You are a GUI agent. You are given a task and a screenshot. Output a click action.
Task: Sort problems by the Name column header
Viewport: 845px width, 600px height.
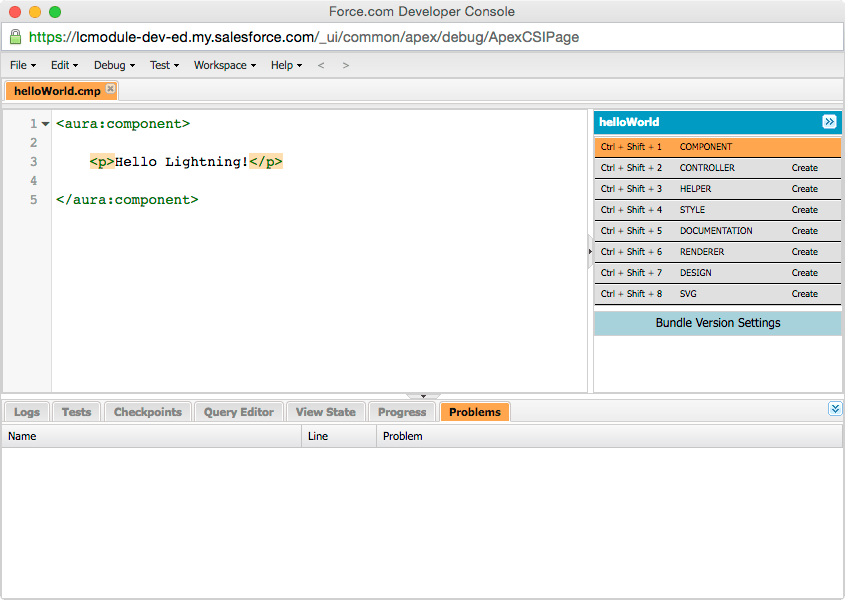pos(151,436)
